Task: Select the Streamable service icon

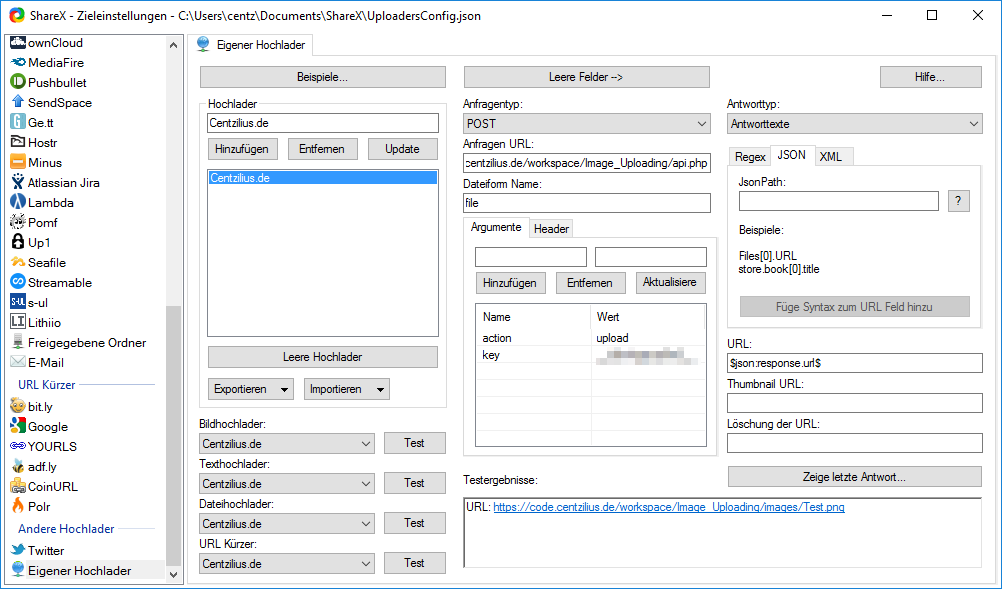Action: click(17, 282)
